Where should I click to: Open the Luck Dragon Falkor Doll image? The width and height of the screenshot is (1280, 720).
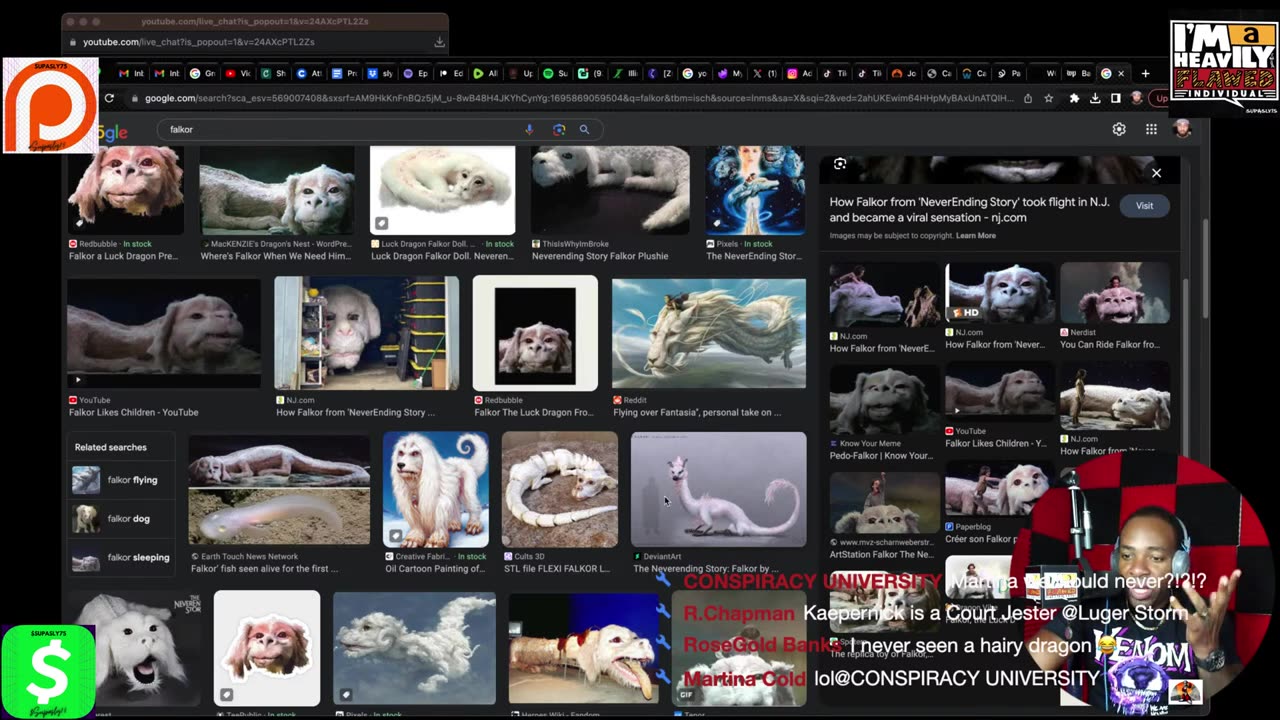[442, 190]
